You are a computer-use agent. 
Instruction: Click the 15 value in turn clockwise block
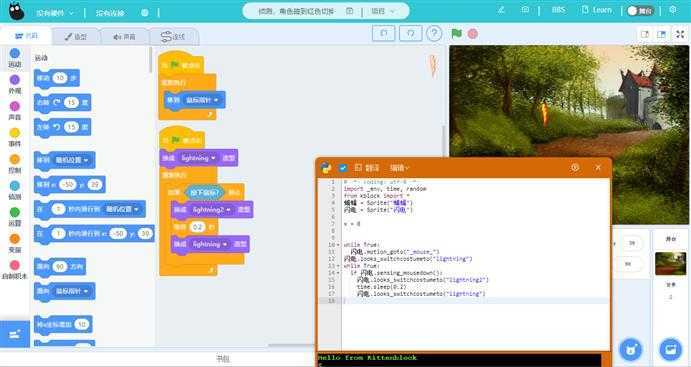[x=71, y=103]
